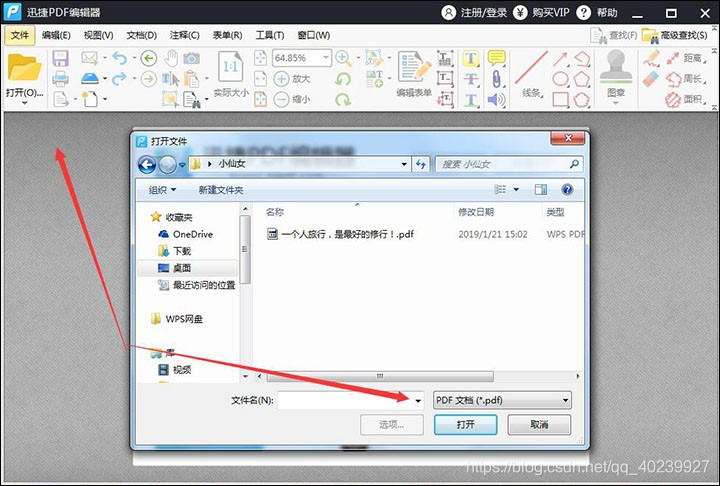The image size is (720, 486).
Task: Select the strikethrough text T icon
Action: (x=471, y=79)
